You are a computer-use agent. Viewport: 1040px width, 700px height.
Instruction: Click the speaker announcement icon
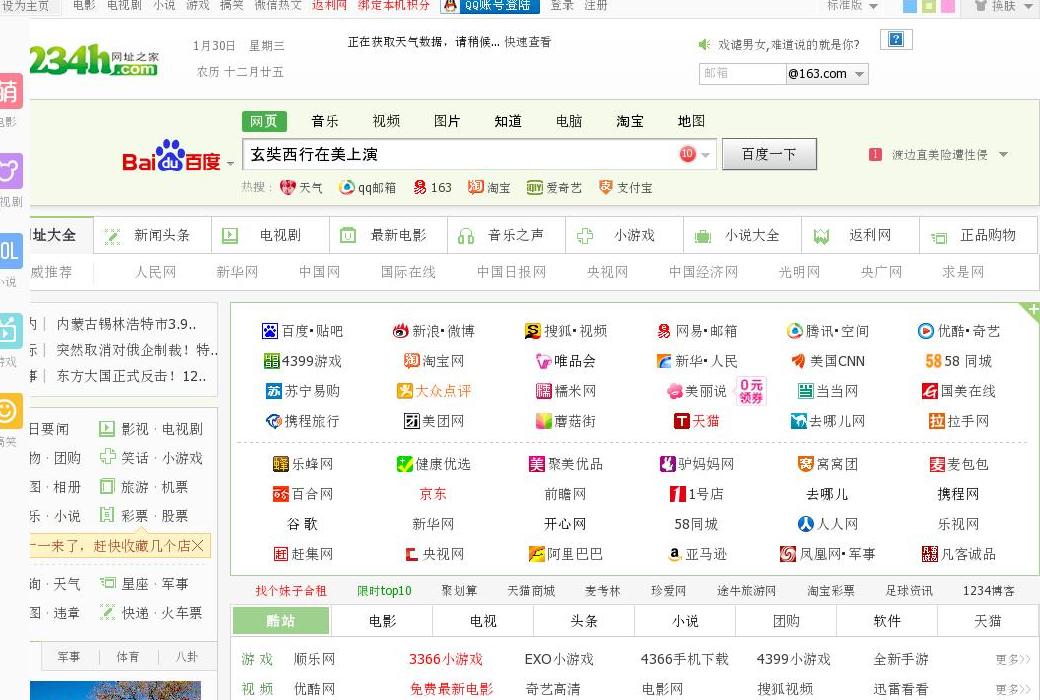click(704, 44)
